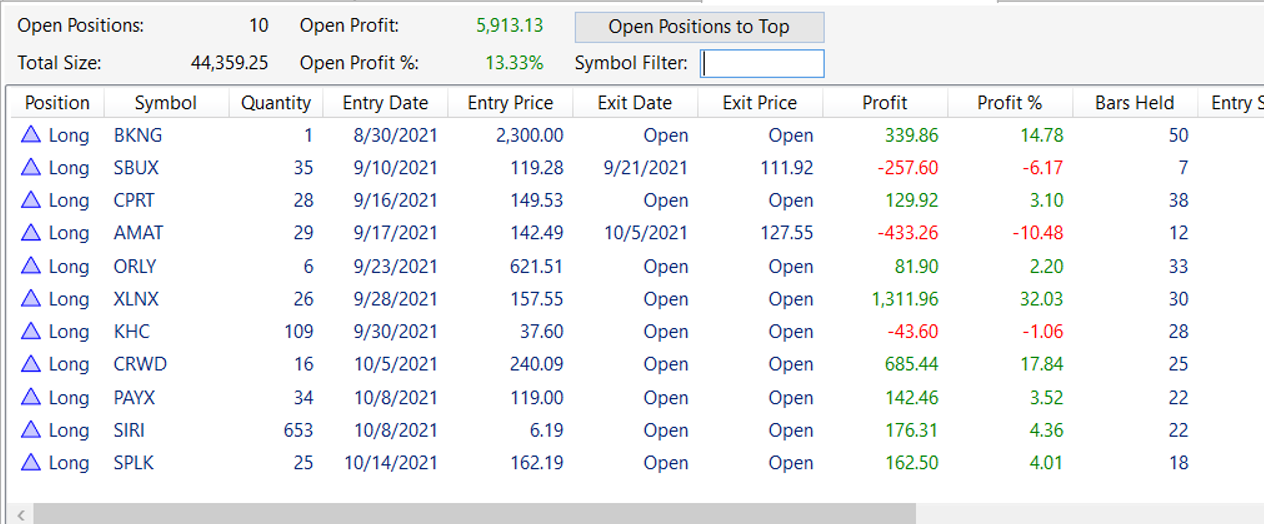Image resolution: width=1264 pixels, height=524 pixels.
Task: Click the Long triangle icon for SBUX
Action: pos(31,168)
